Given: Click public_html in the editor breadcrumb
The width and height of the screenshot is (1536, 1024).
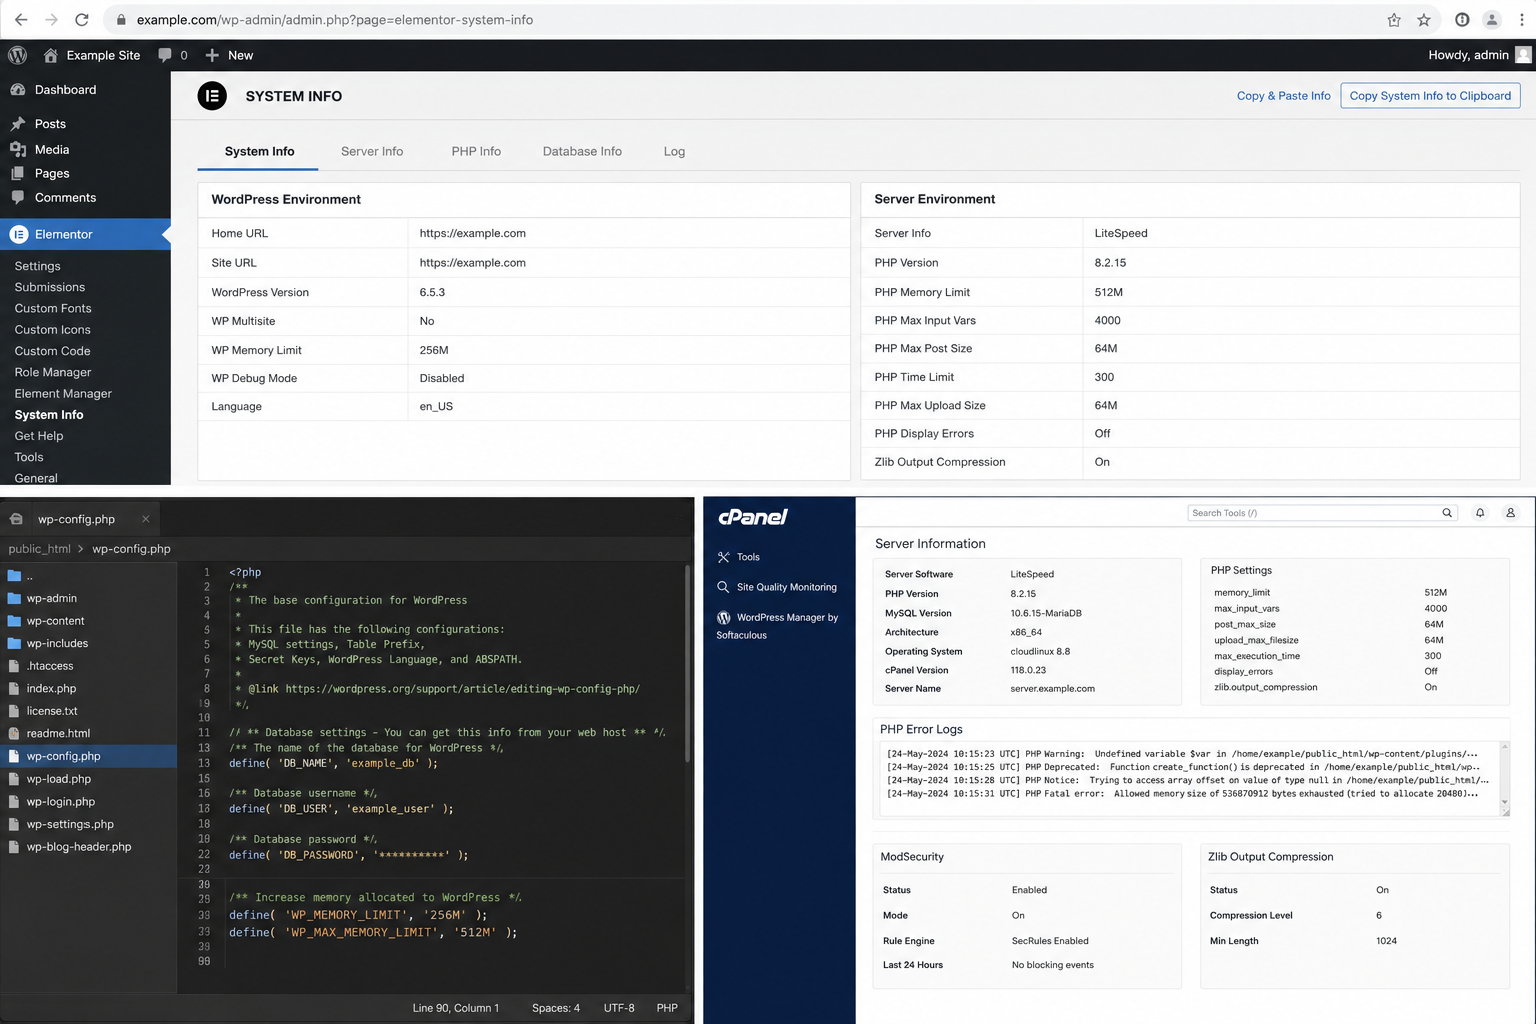Looking at the screenshot, I should click(x=39, y=549).
